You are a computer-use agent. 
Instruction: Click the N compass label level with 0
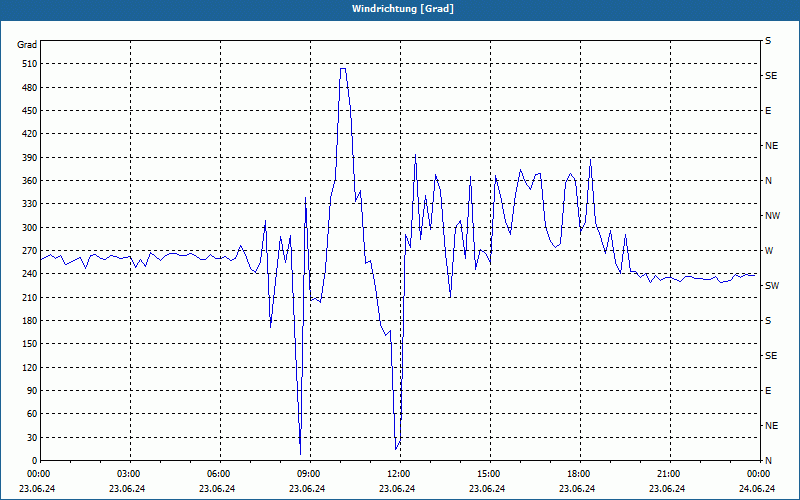[768, 461]
